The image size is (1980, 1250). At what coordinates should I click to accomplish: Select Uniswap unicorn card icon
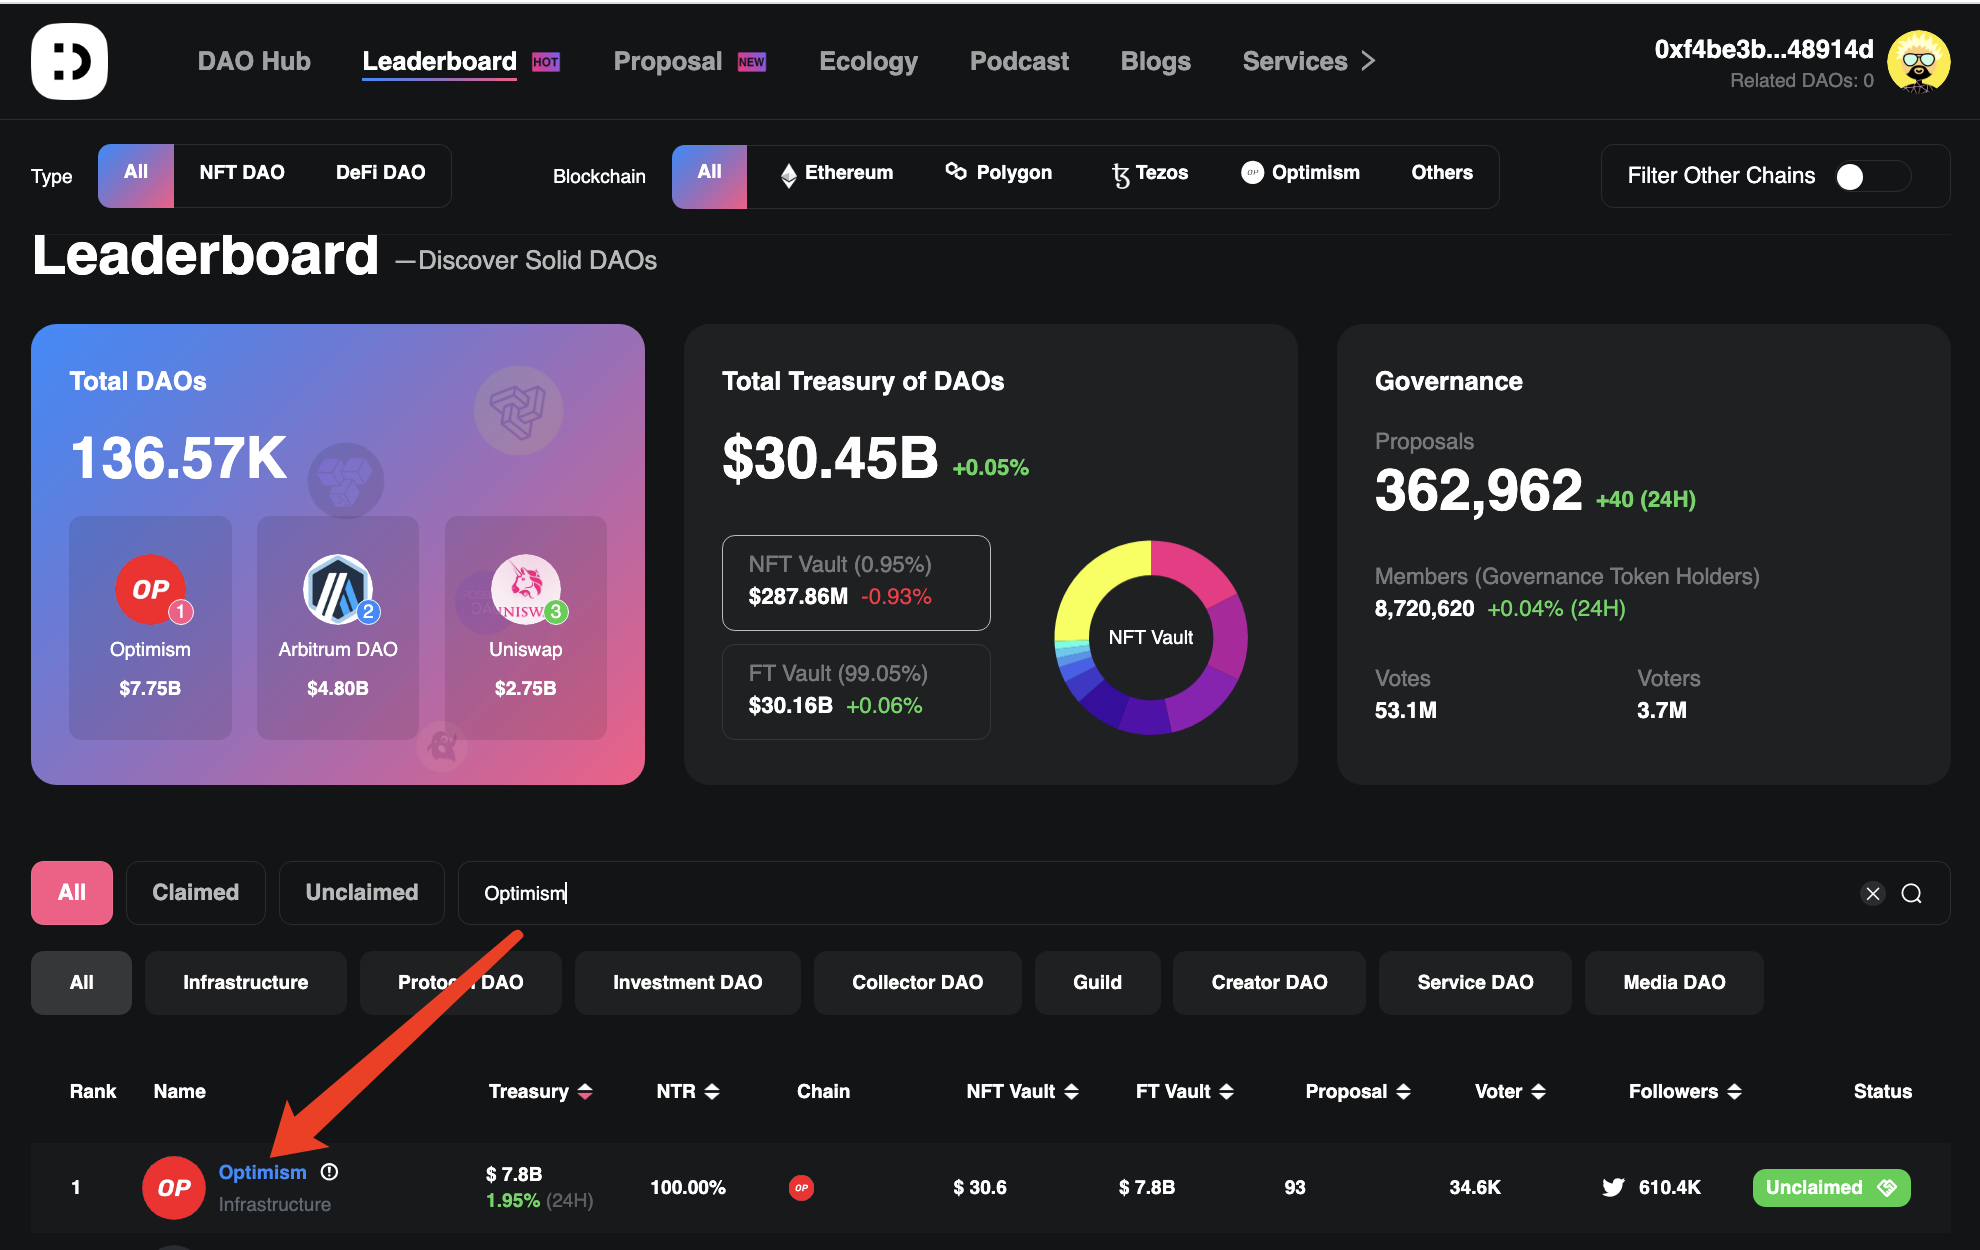pyautogui.click(x=525, y=589)
